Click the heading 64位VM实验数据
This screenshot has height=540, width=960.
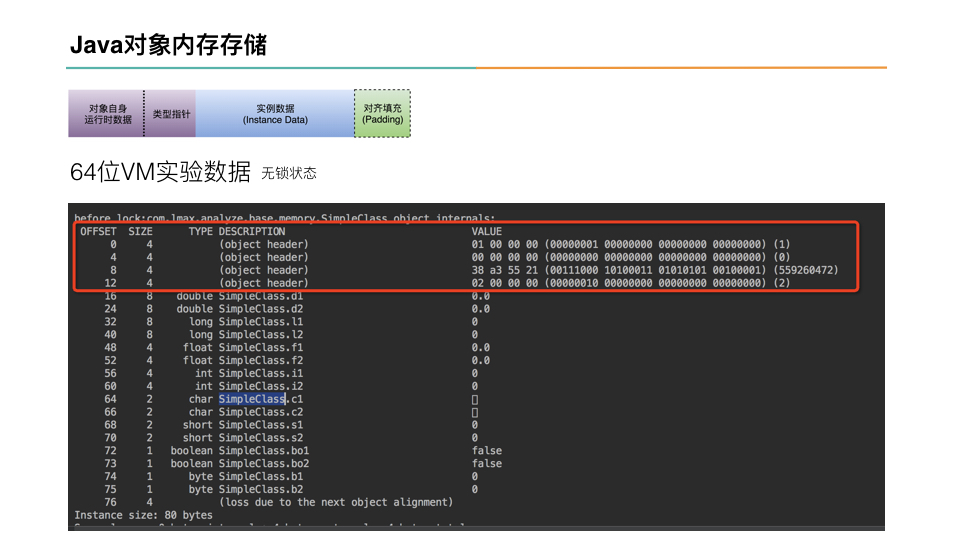[160, 172]
